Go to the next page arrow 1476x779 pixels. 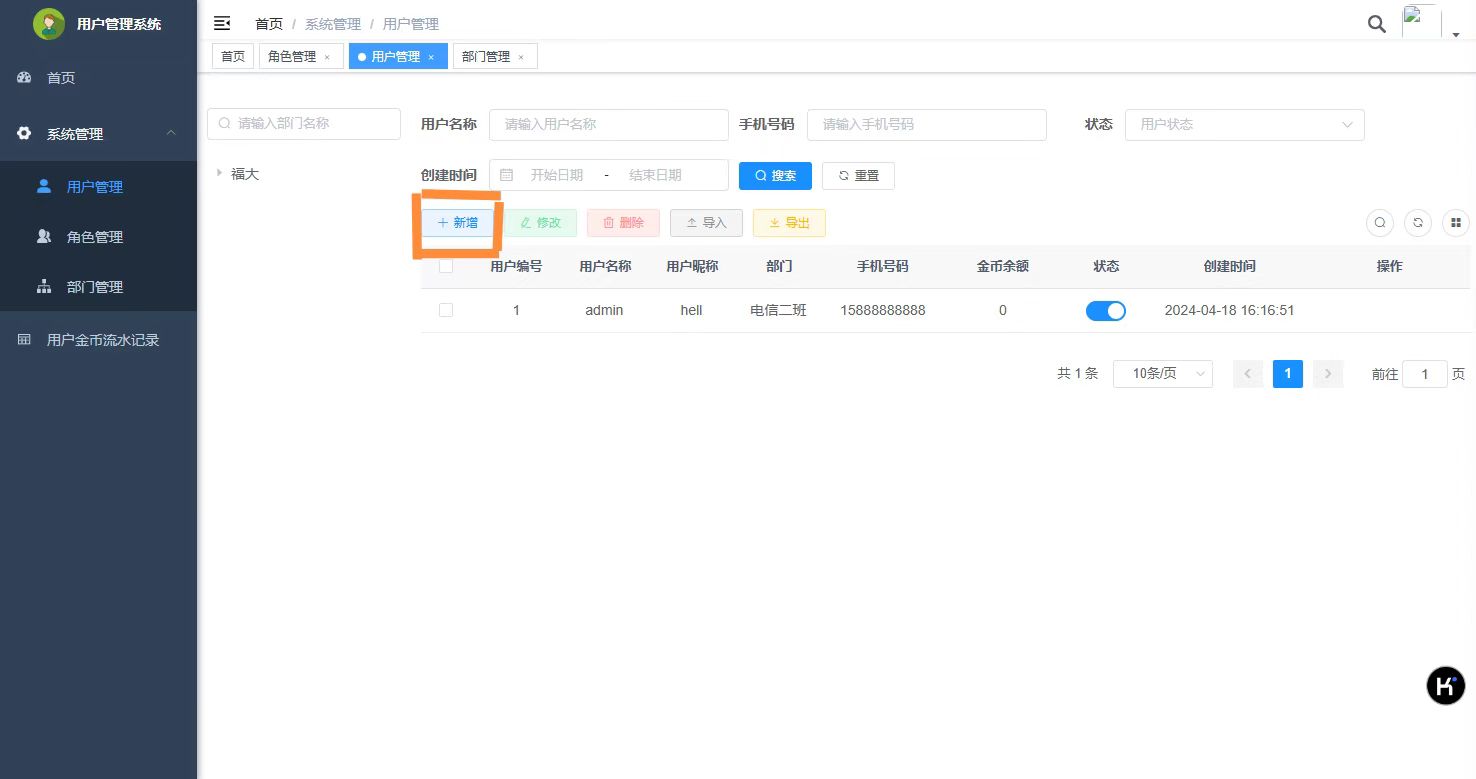(1328, 374)
